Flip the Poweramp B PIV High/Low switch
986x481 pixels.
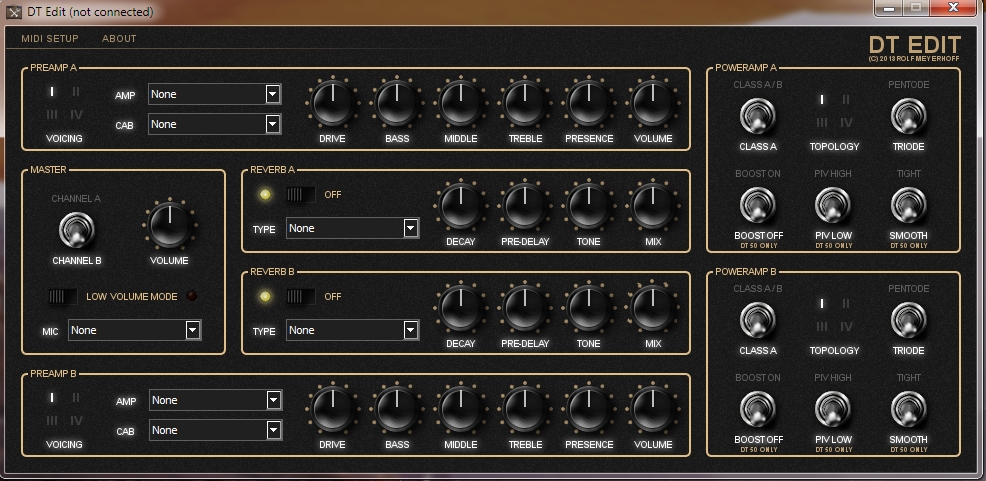(x=833, y=409)
